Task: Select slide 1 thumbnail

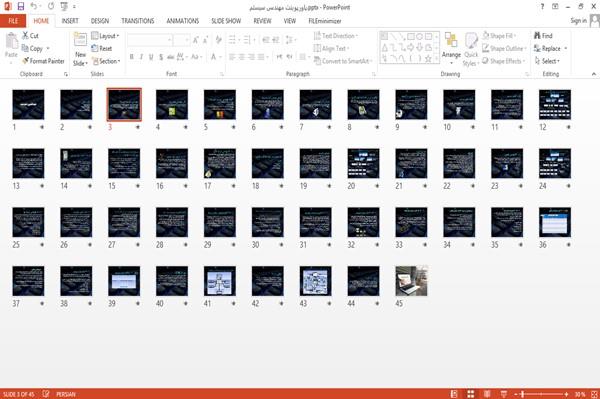Action: click(x=28, y=104)
